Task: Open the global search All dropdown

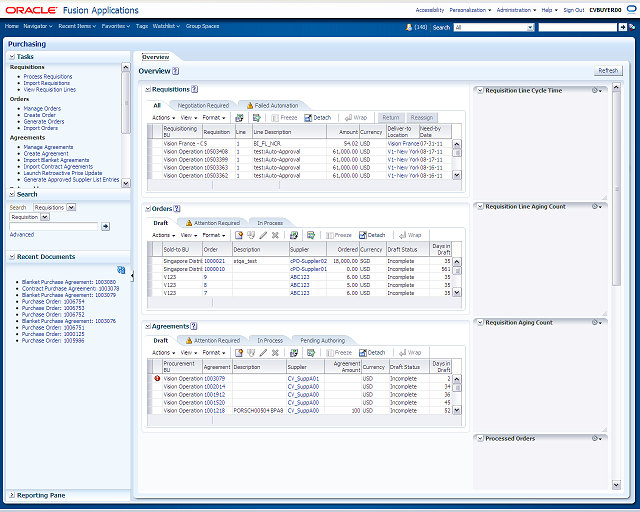Action: point(530,27)
